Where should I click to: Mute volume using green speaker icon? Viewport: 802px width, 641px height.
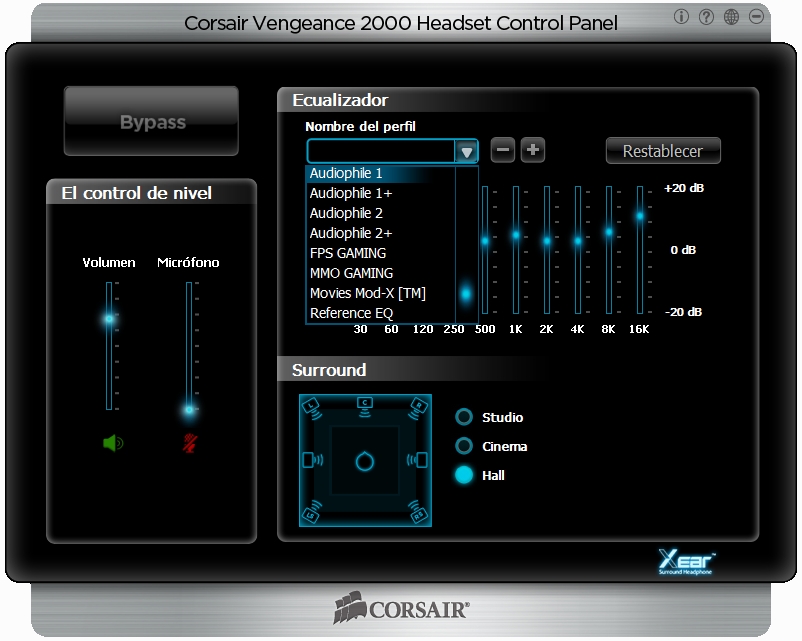click(112, 442)
